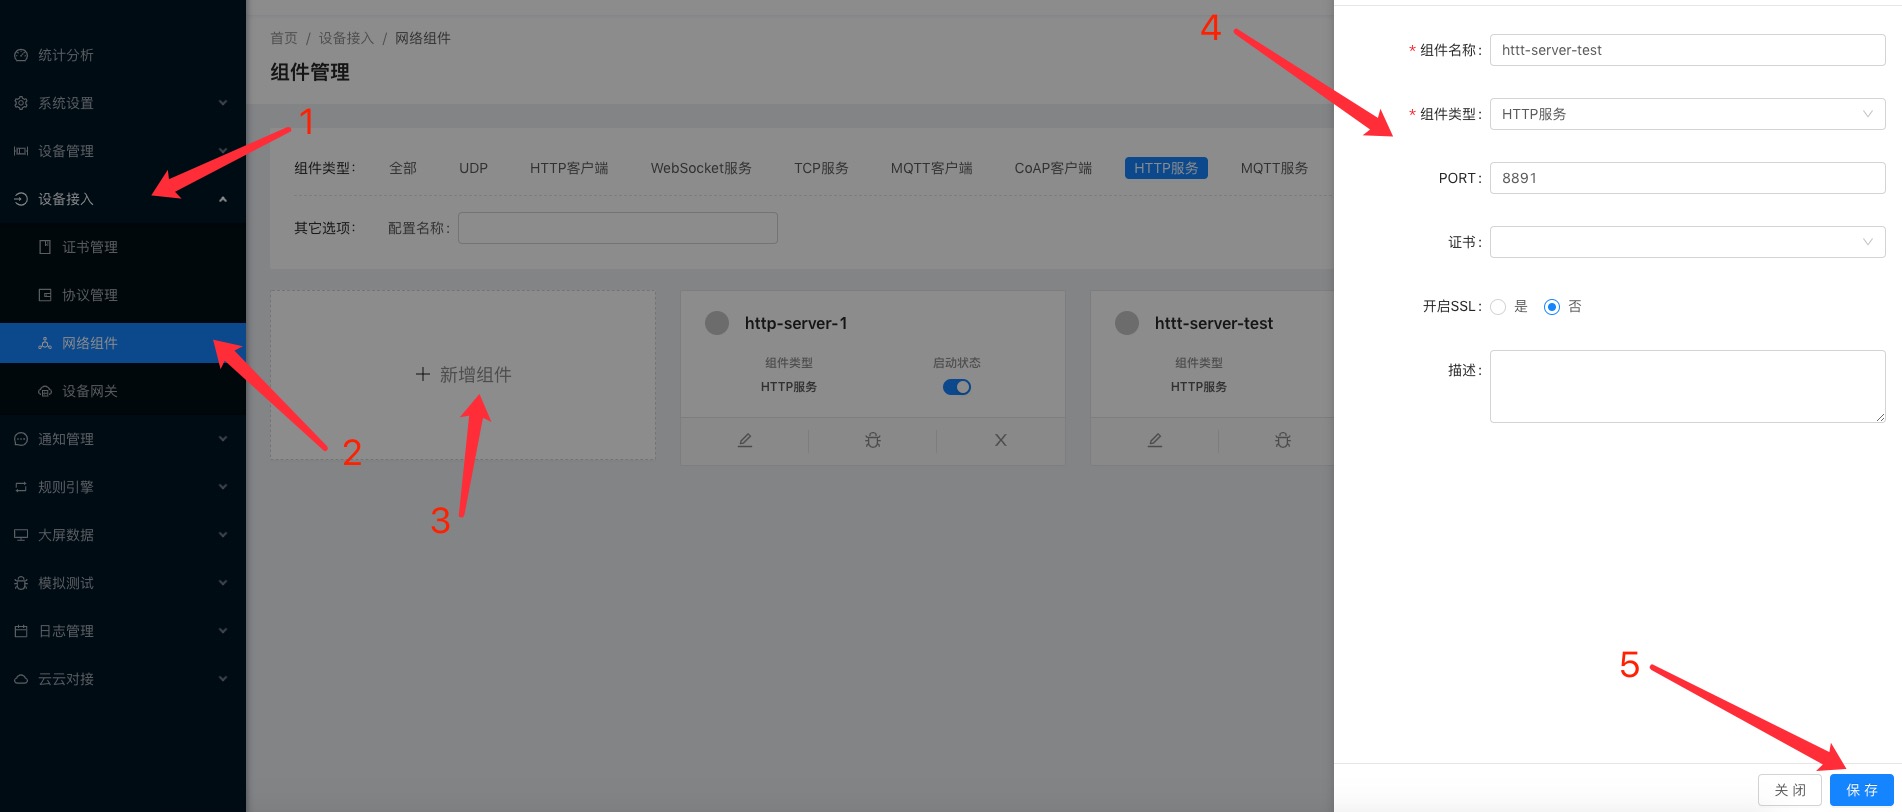Click the debug bug icon on http-server-1 card
The height and width of the screenshot is (812, 1902).
point(873,440)
